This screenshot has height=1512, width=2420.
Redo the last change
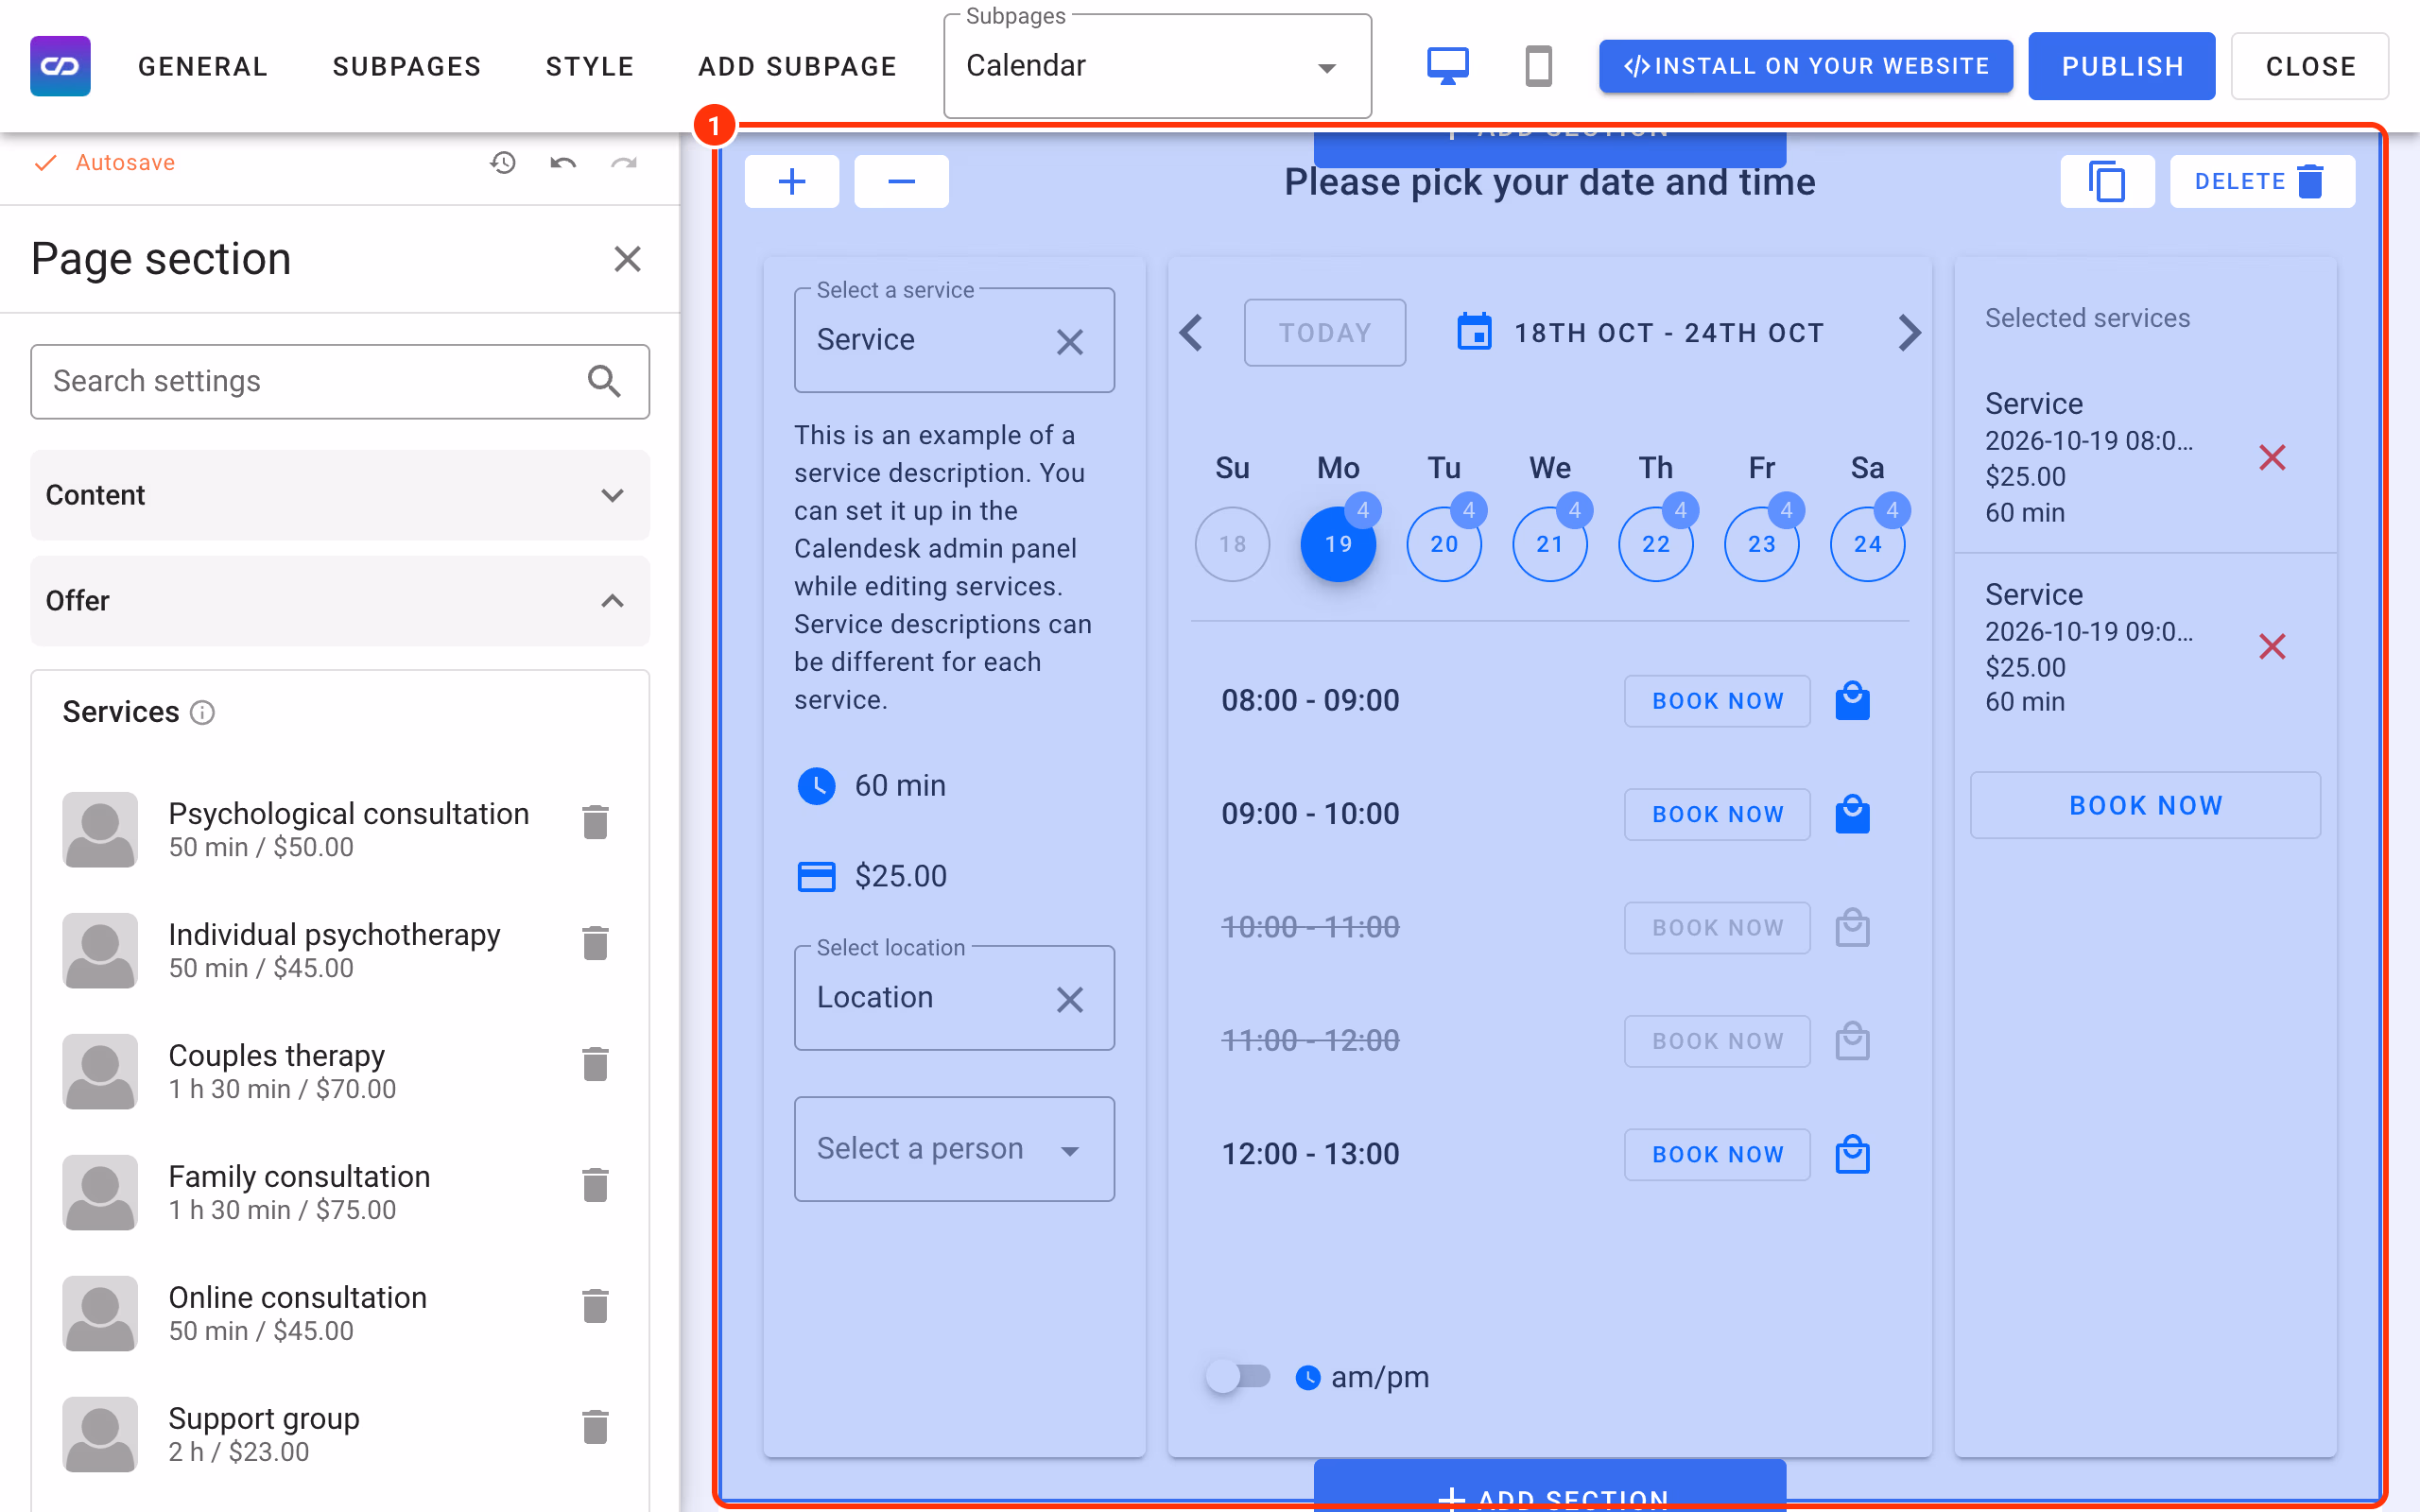(624, 162)
